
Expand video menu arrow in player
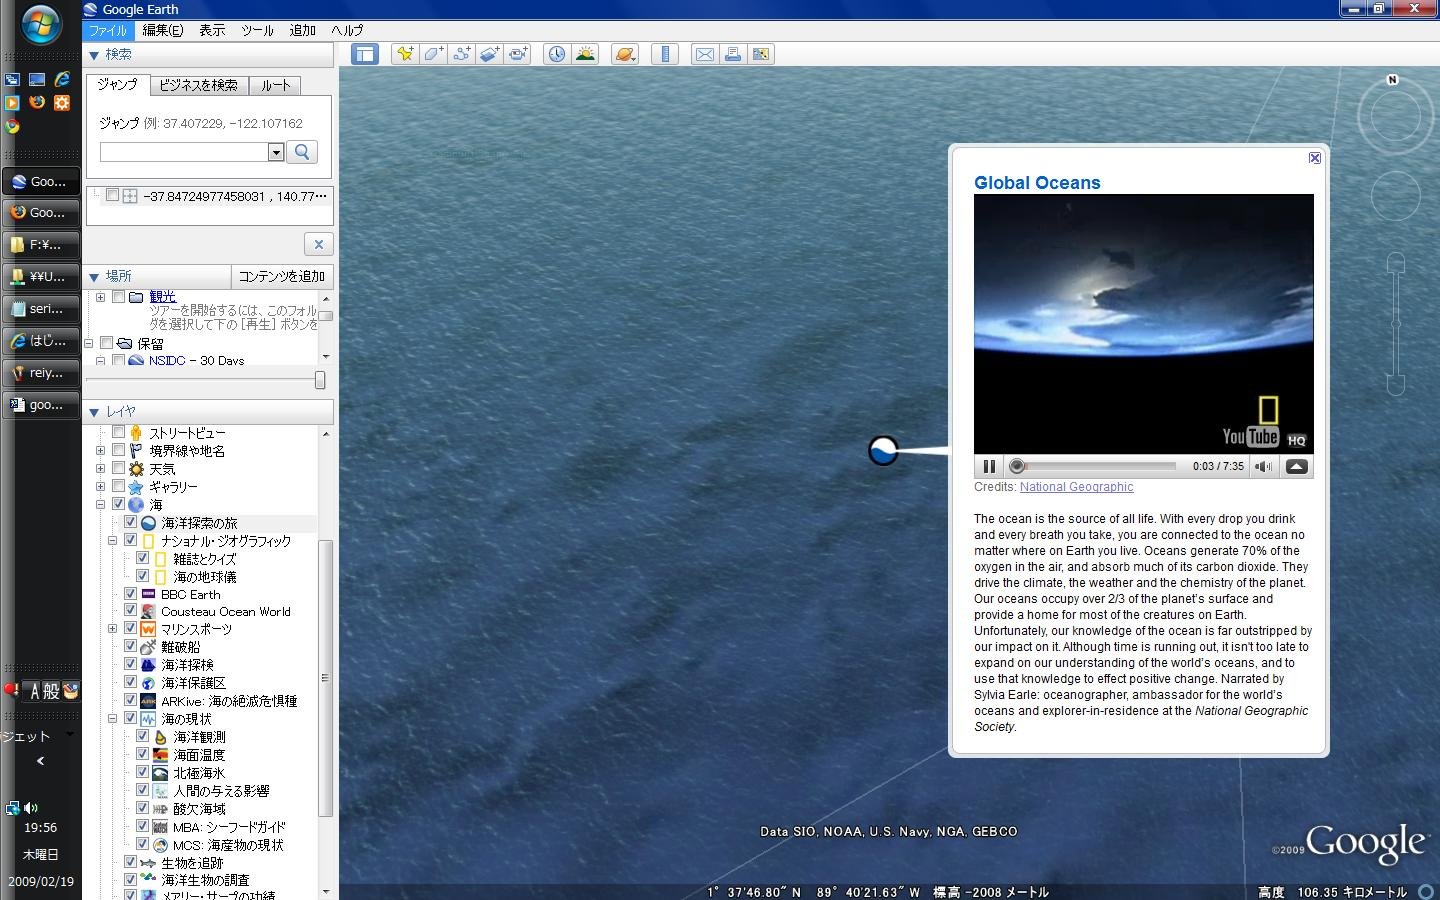pos(1296,466)
